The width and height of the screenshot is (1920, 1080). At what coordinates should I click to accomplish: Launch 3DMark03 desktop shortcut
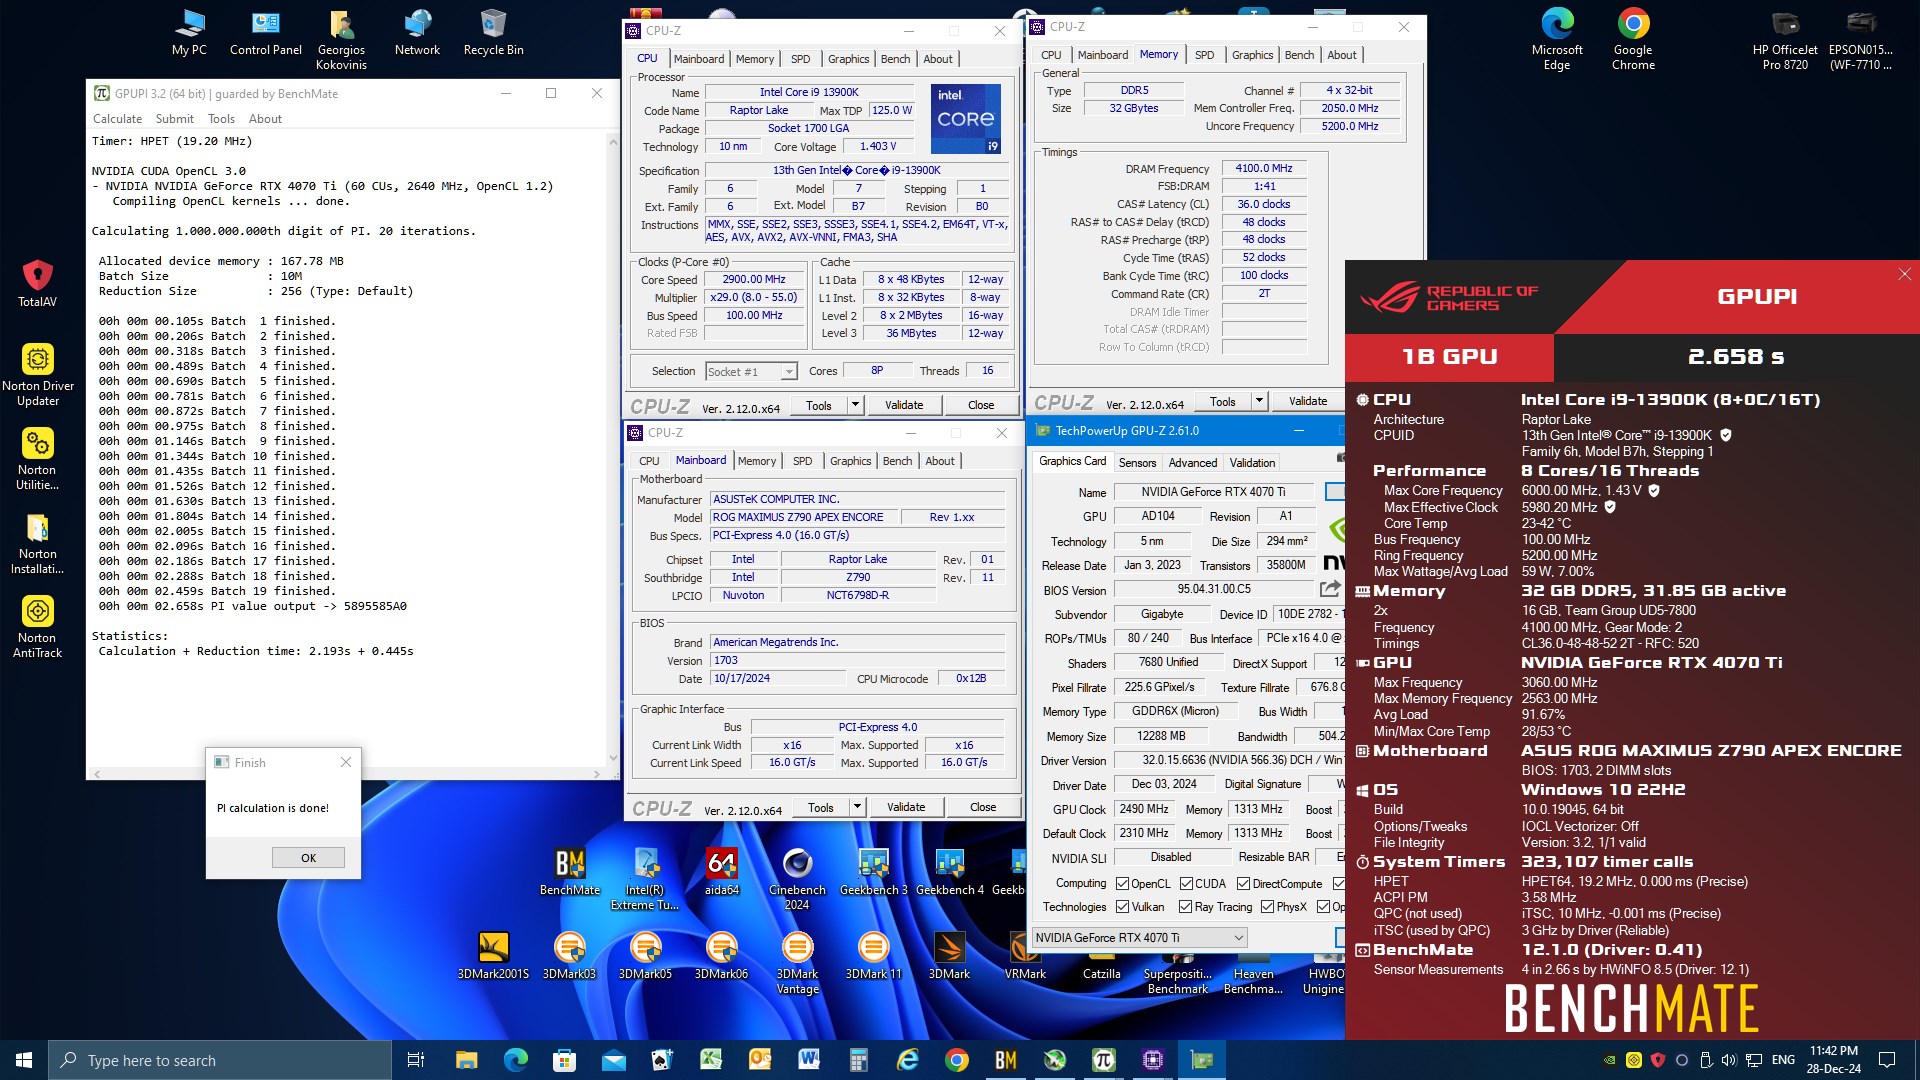tap(569, 955)
